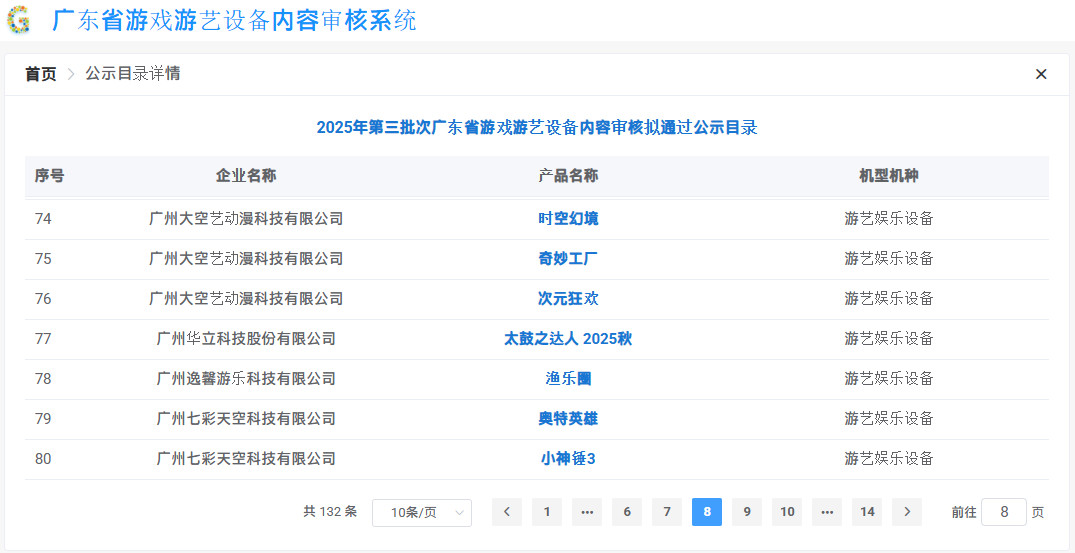
Task: Click company cell in row 80
Action: pos(246,458)
